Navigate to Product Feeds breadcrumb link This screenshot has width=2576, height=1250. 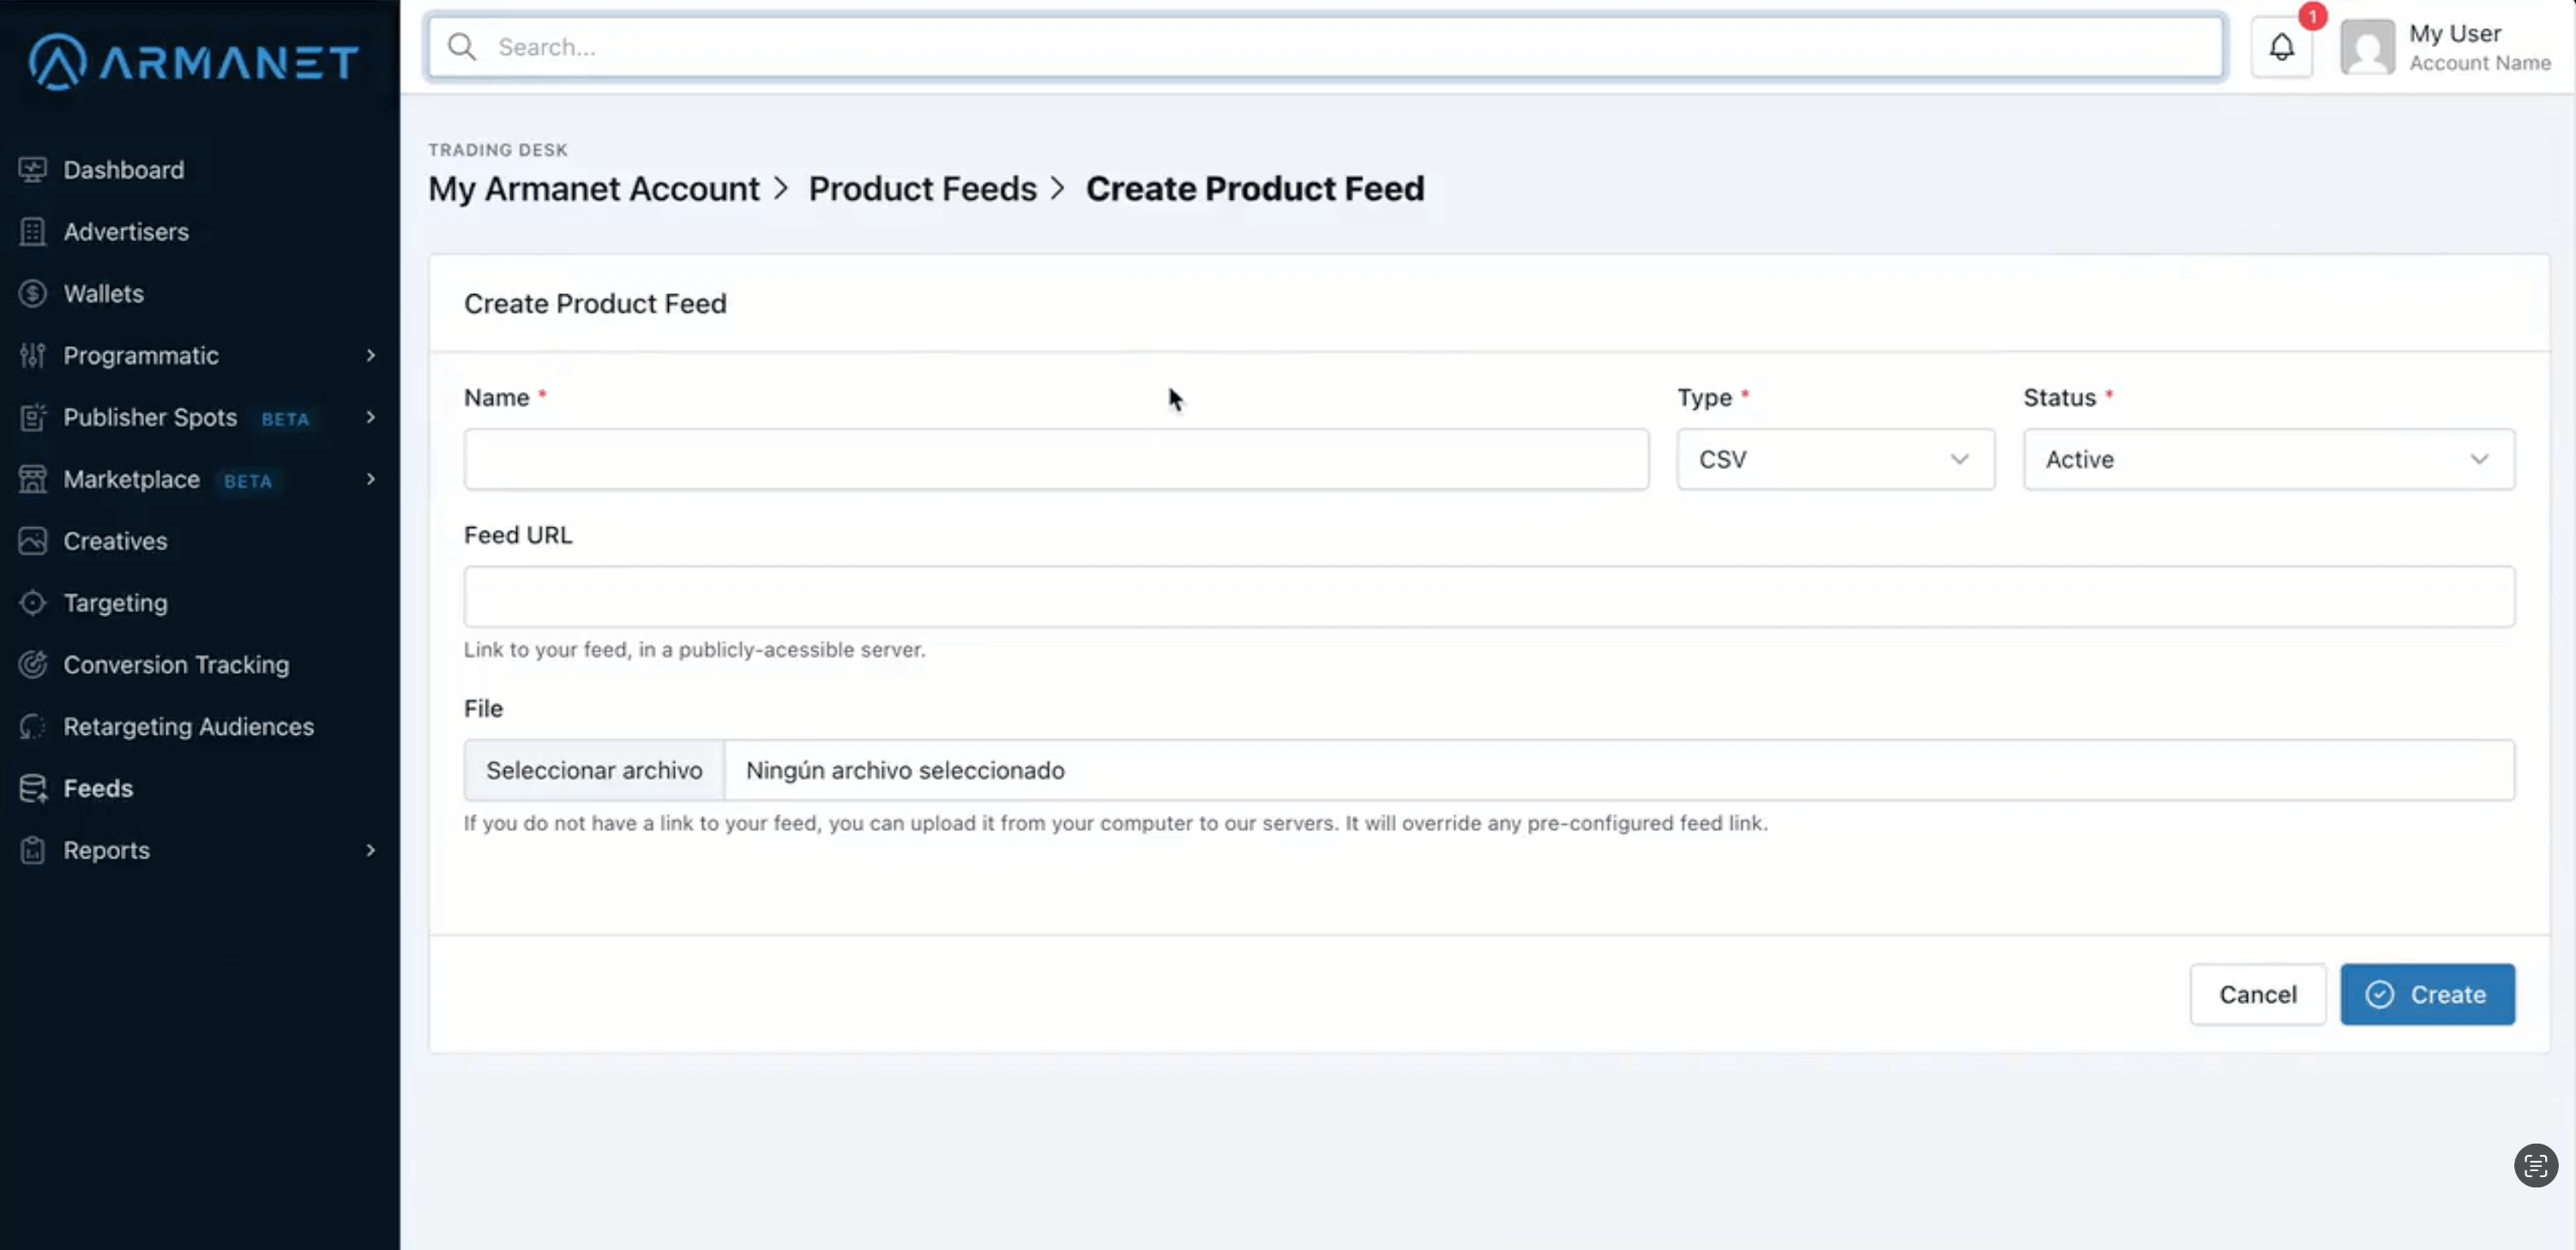(922, 189)
